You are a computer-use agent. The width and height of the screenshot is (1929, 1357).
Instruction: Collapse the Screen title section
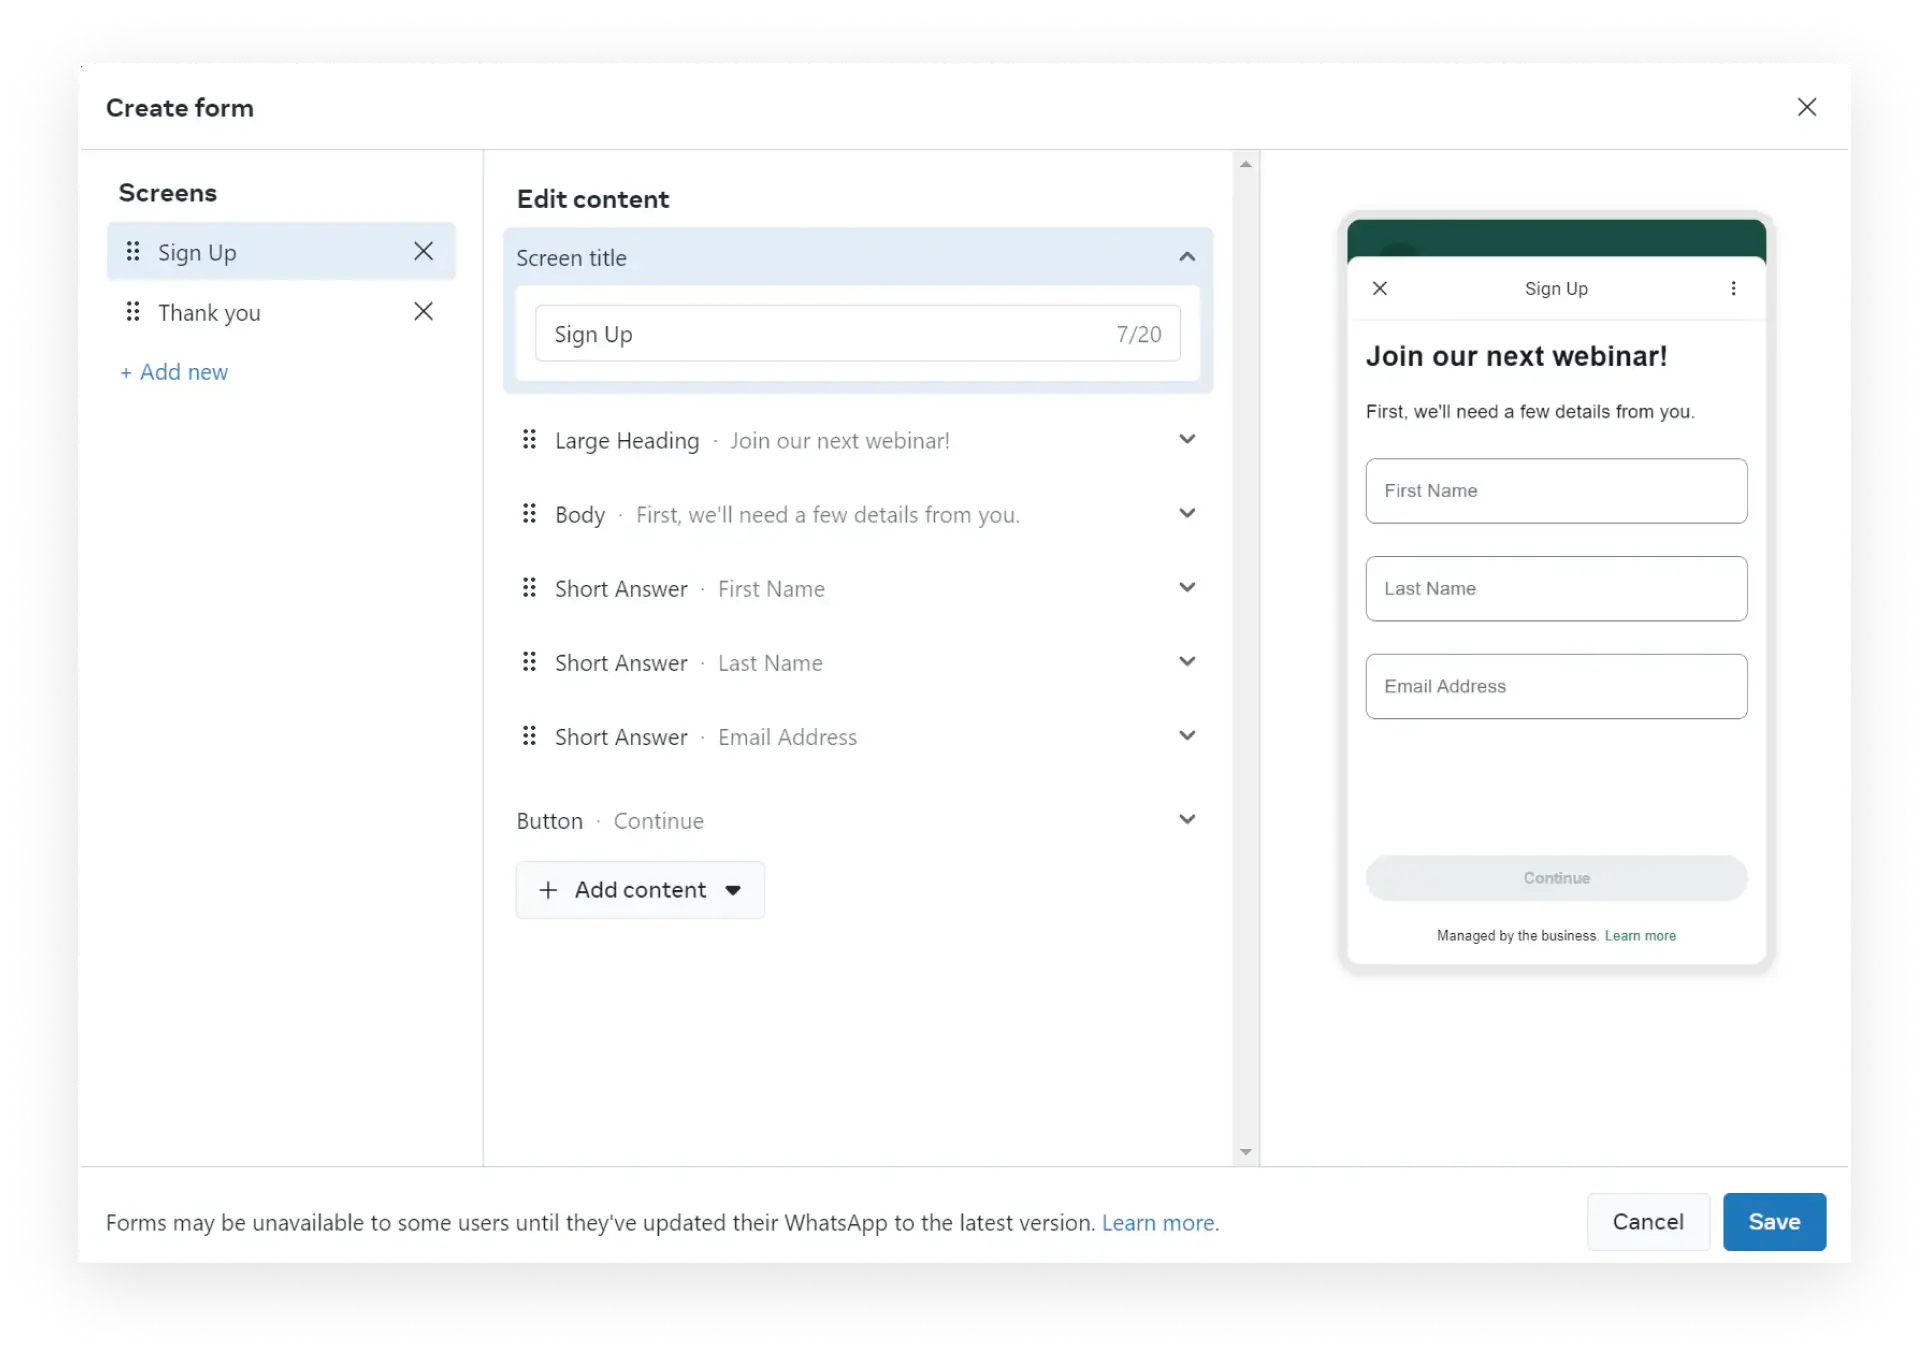tap(1186, 257)
